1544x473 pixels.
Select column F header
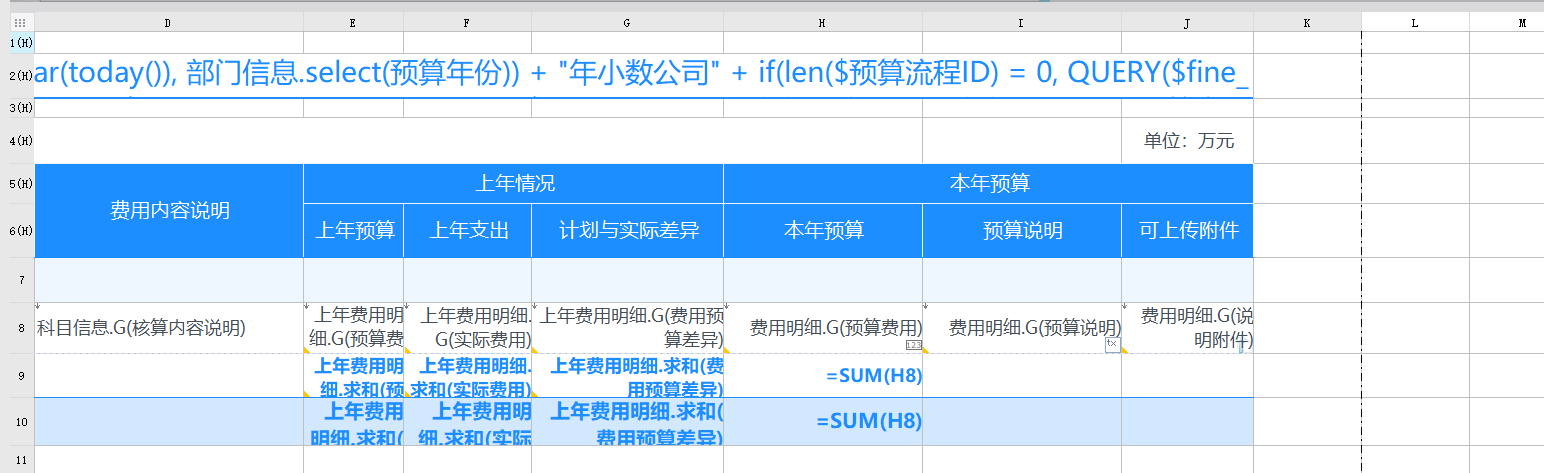click(x=467, y=22)
